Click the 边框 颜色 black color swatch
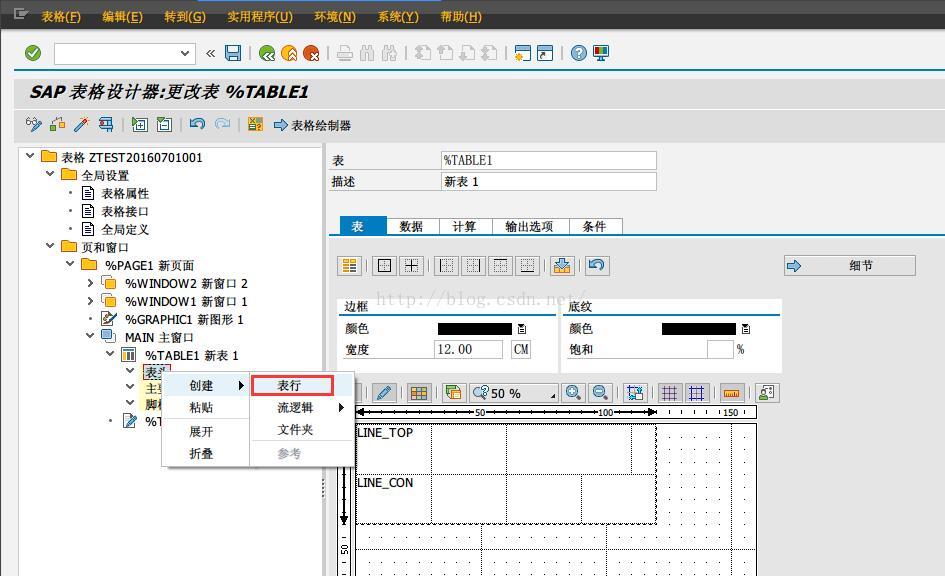 coord(475,329)
